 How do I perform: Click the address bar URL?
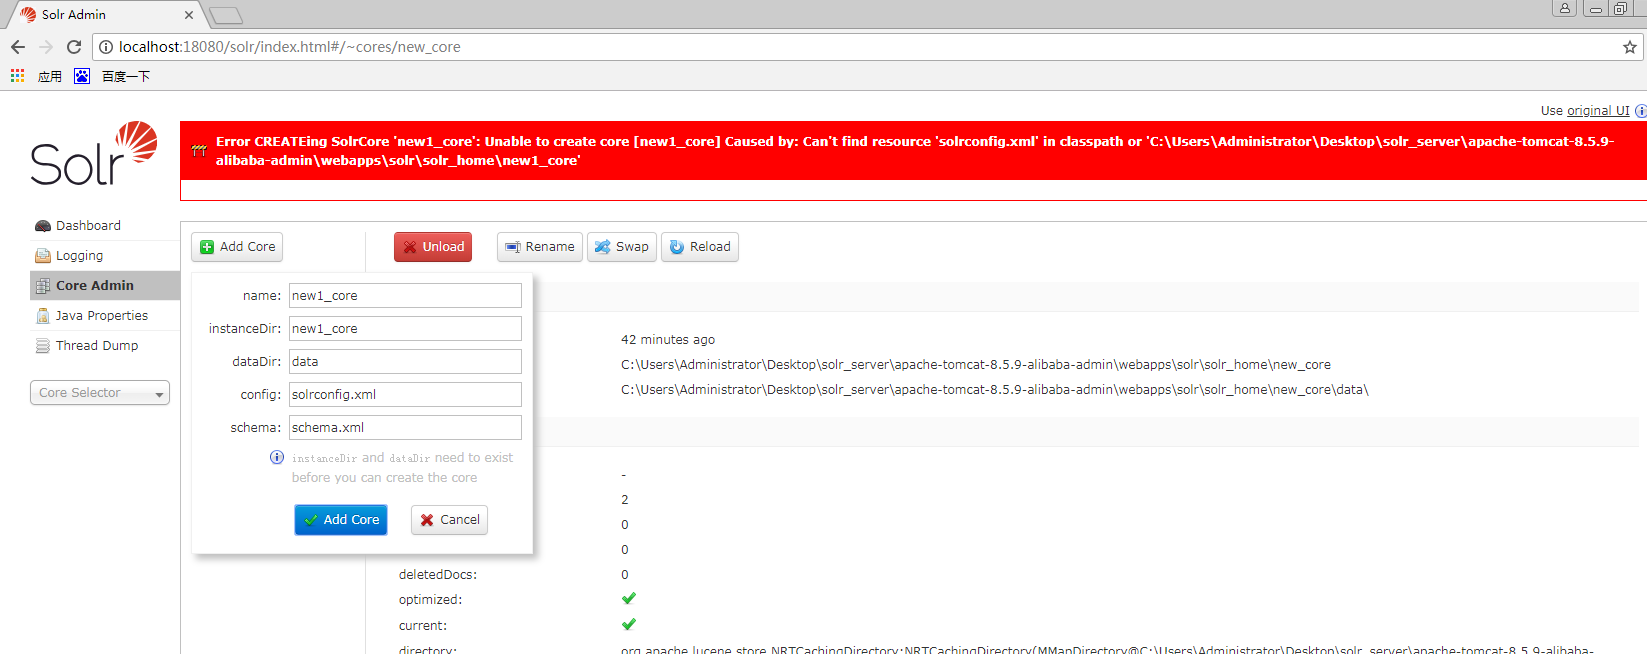[x=290, y=47]
